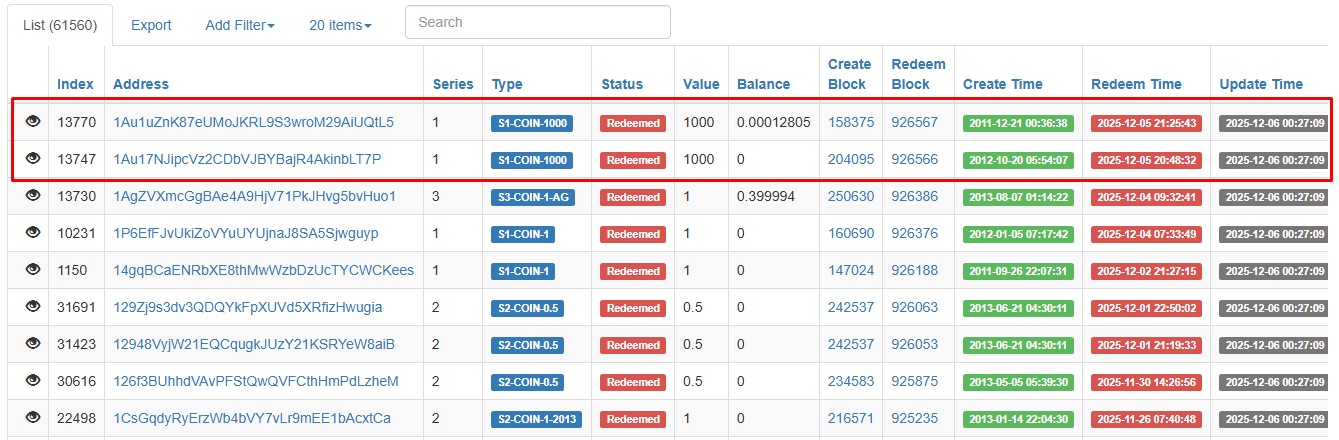Click create block 216571 link
Image resolution: width=1339 pixels, height=440 pixels.
click(x=851, y=418)
